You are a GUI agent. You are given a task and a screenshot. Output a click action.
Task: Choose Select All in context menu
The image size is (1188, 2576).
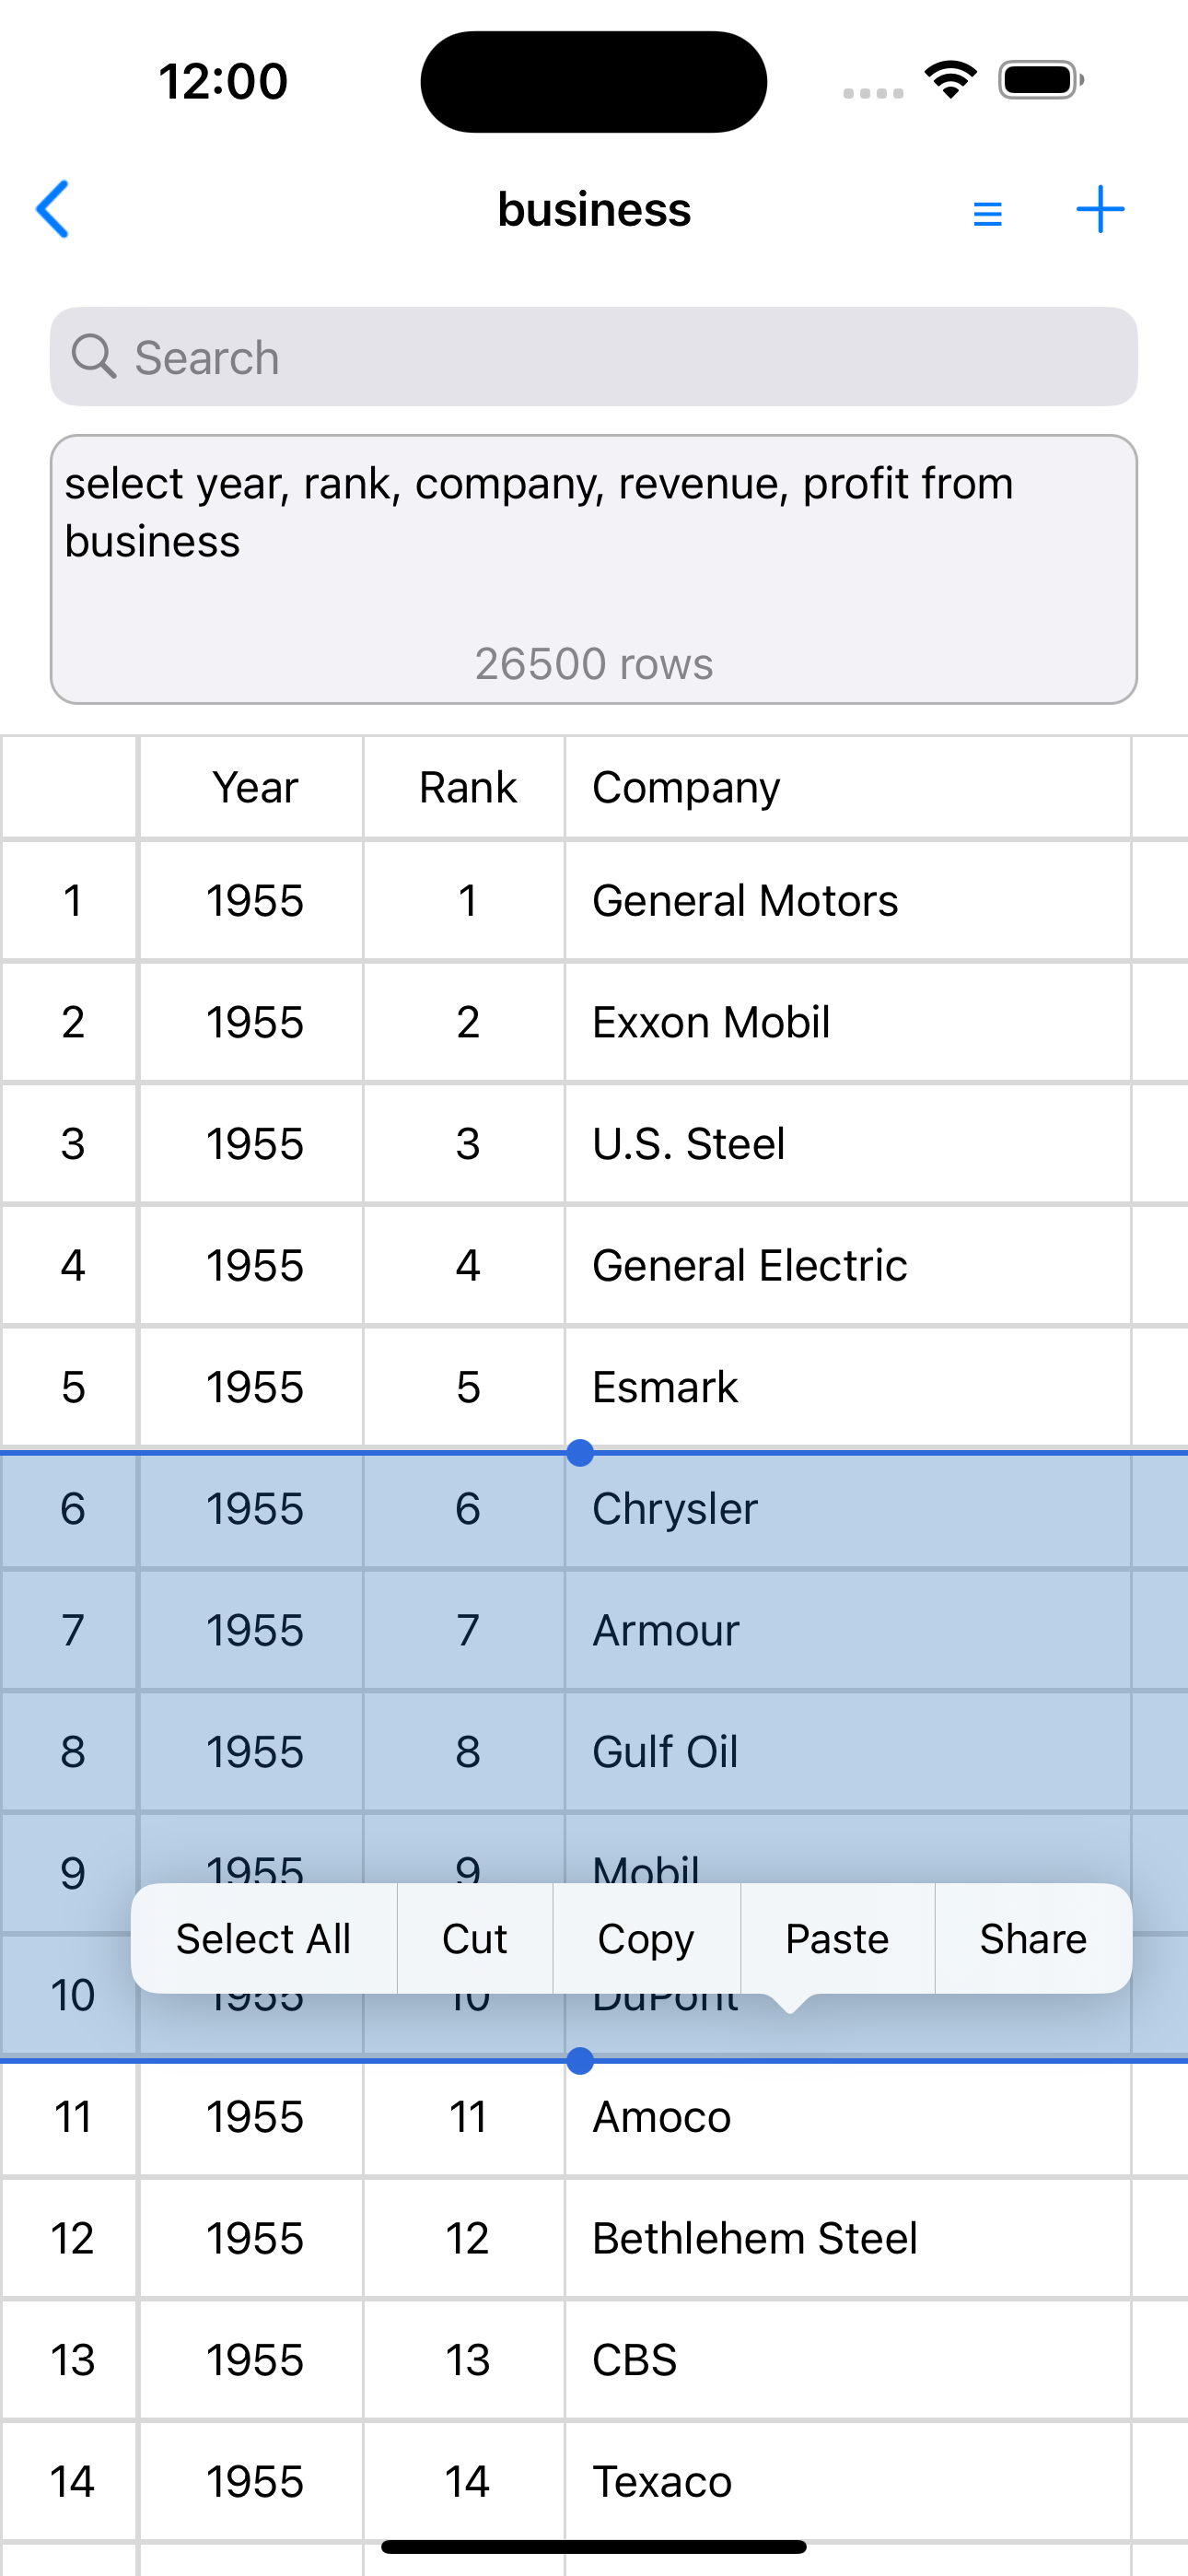pos(263,1939)
